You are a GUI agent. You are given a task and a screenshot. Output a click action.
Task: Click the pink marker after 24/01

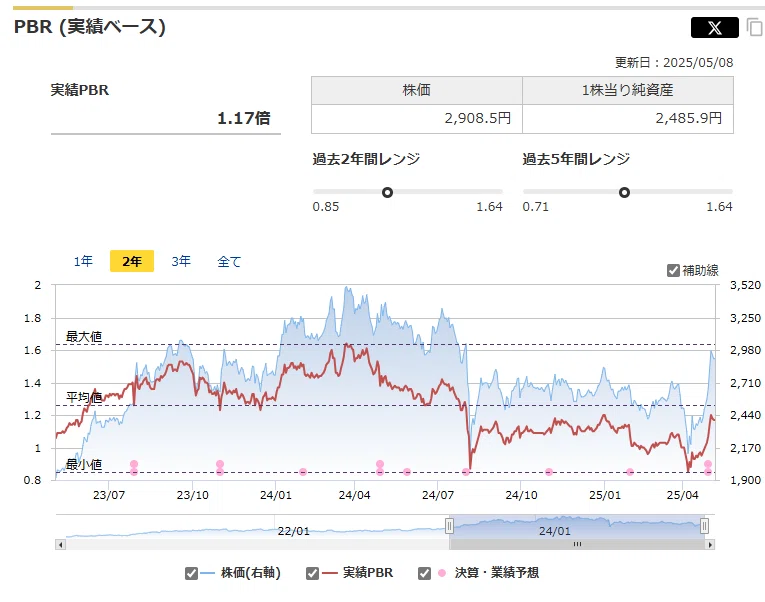[x=303, y=472]
